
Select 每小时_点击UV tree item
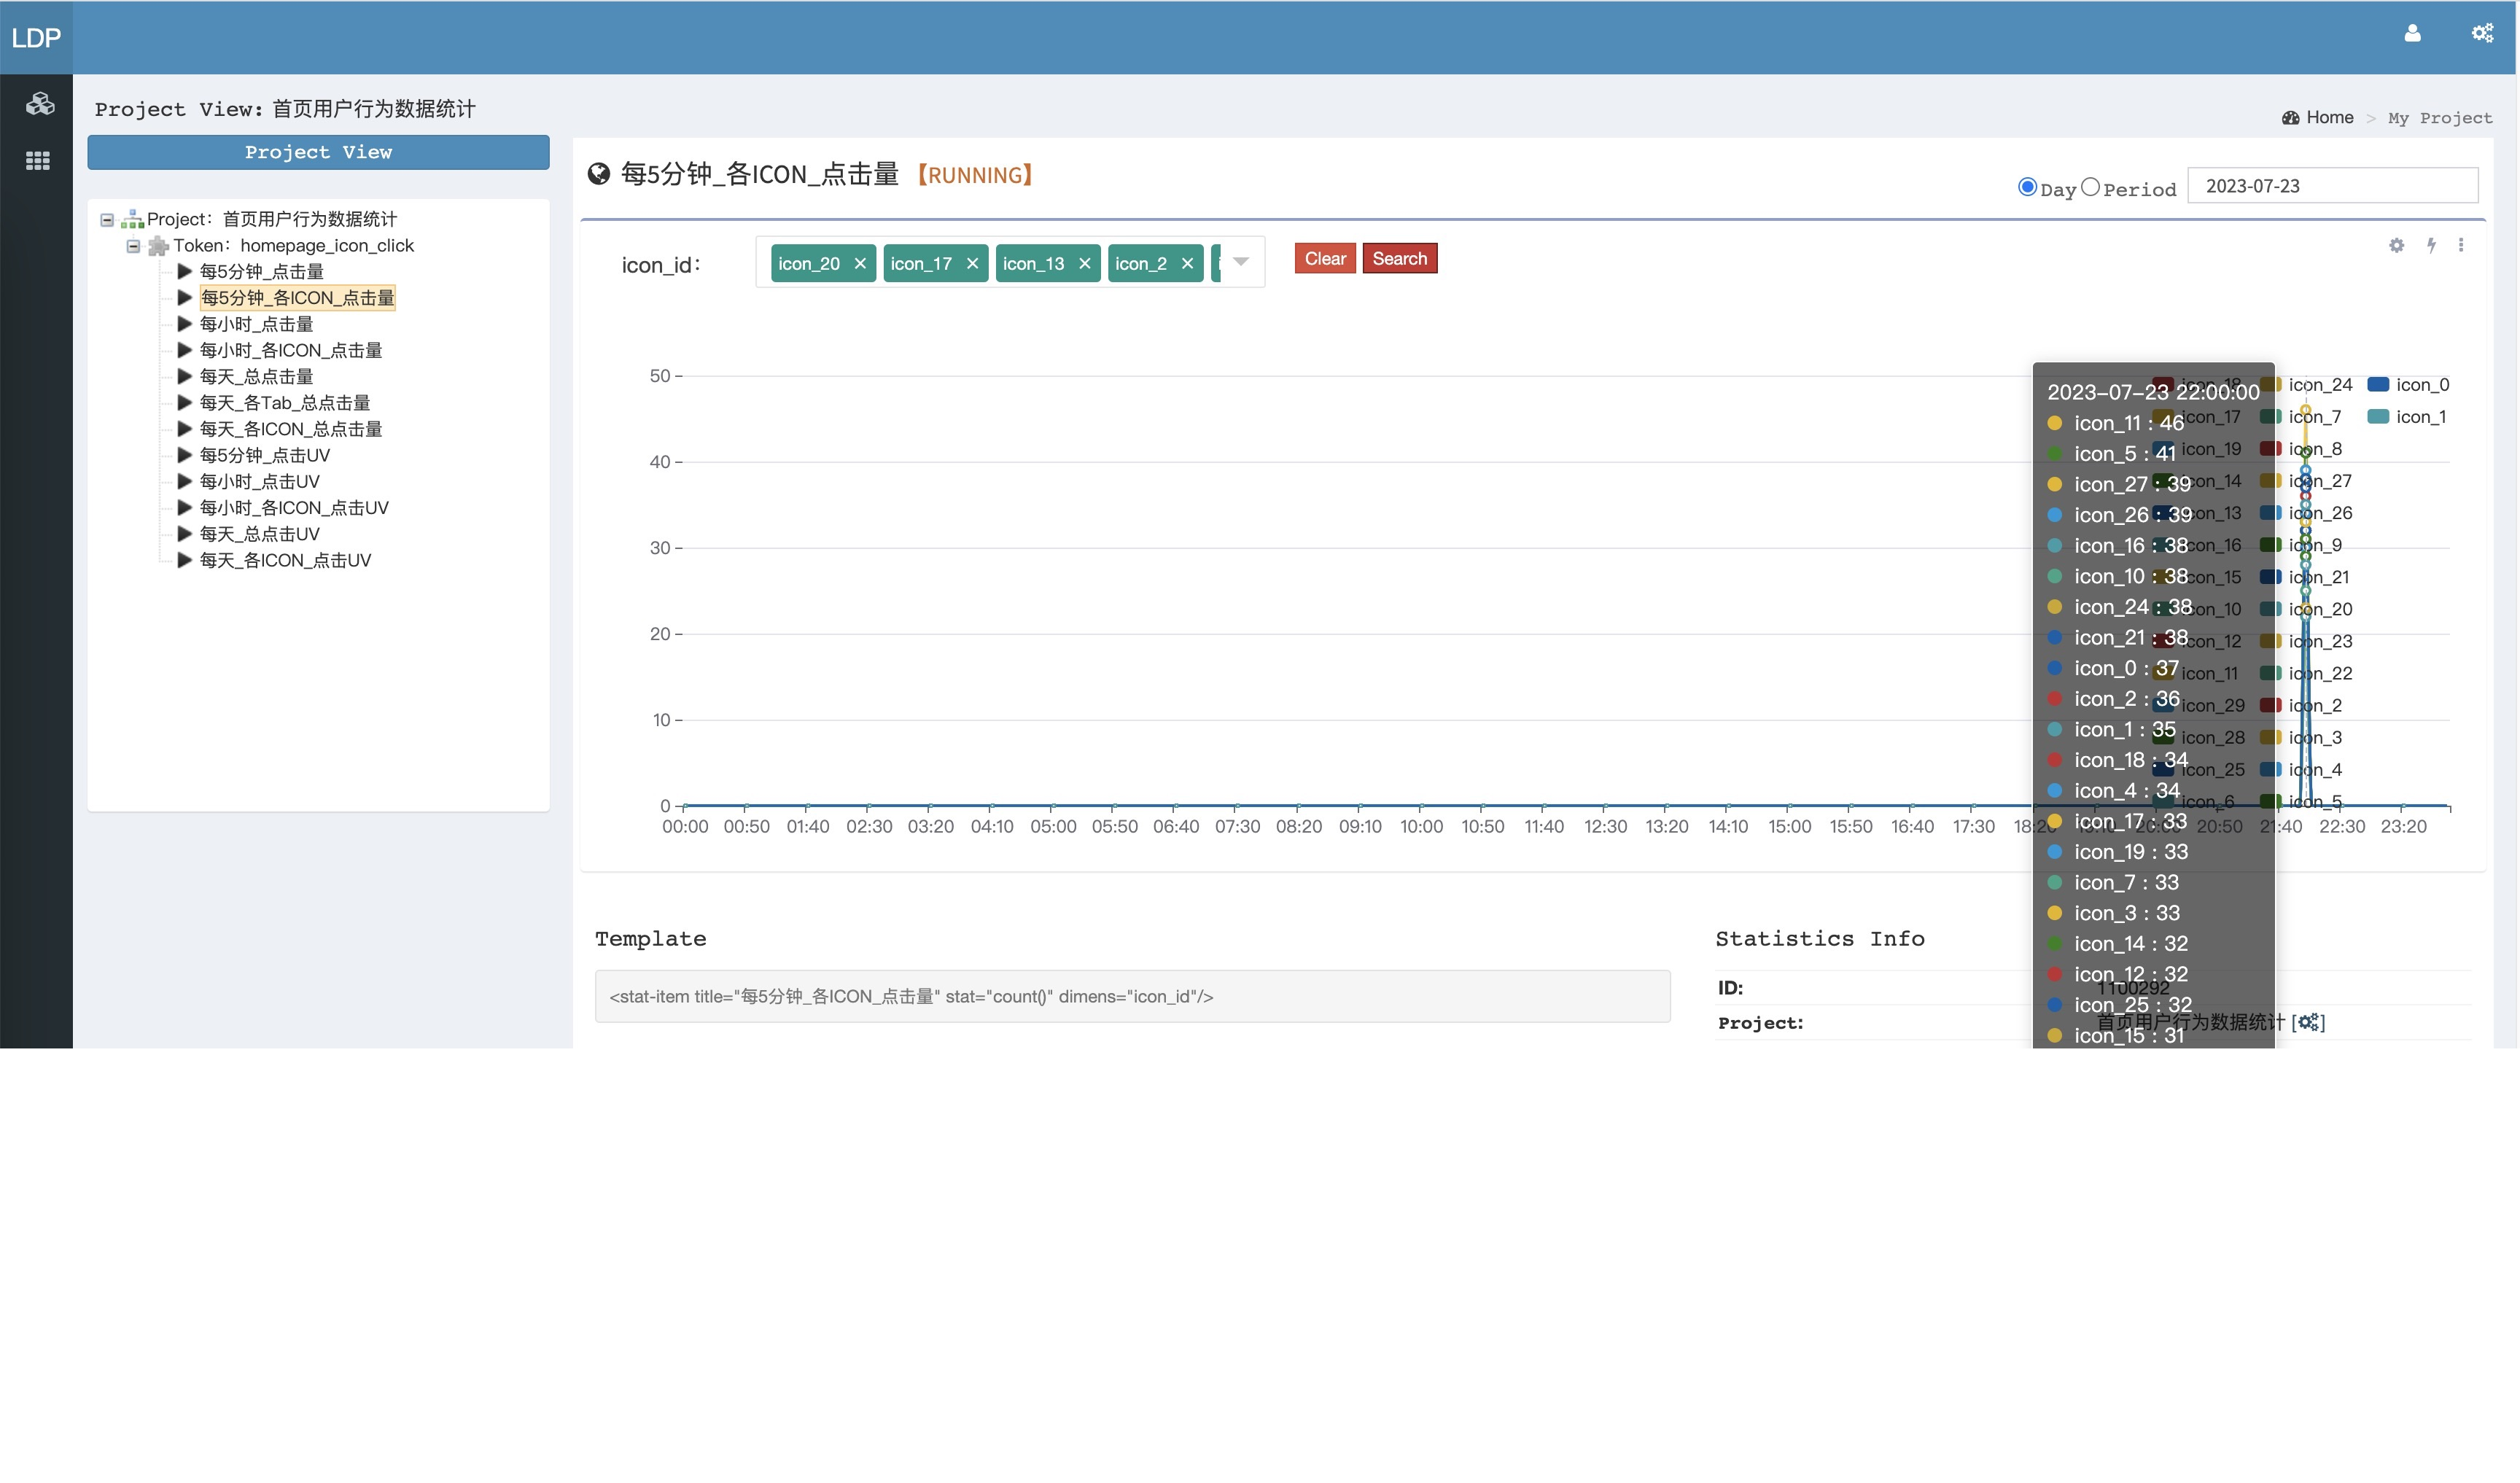coord(259,482)
